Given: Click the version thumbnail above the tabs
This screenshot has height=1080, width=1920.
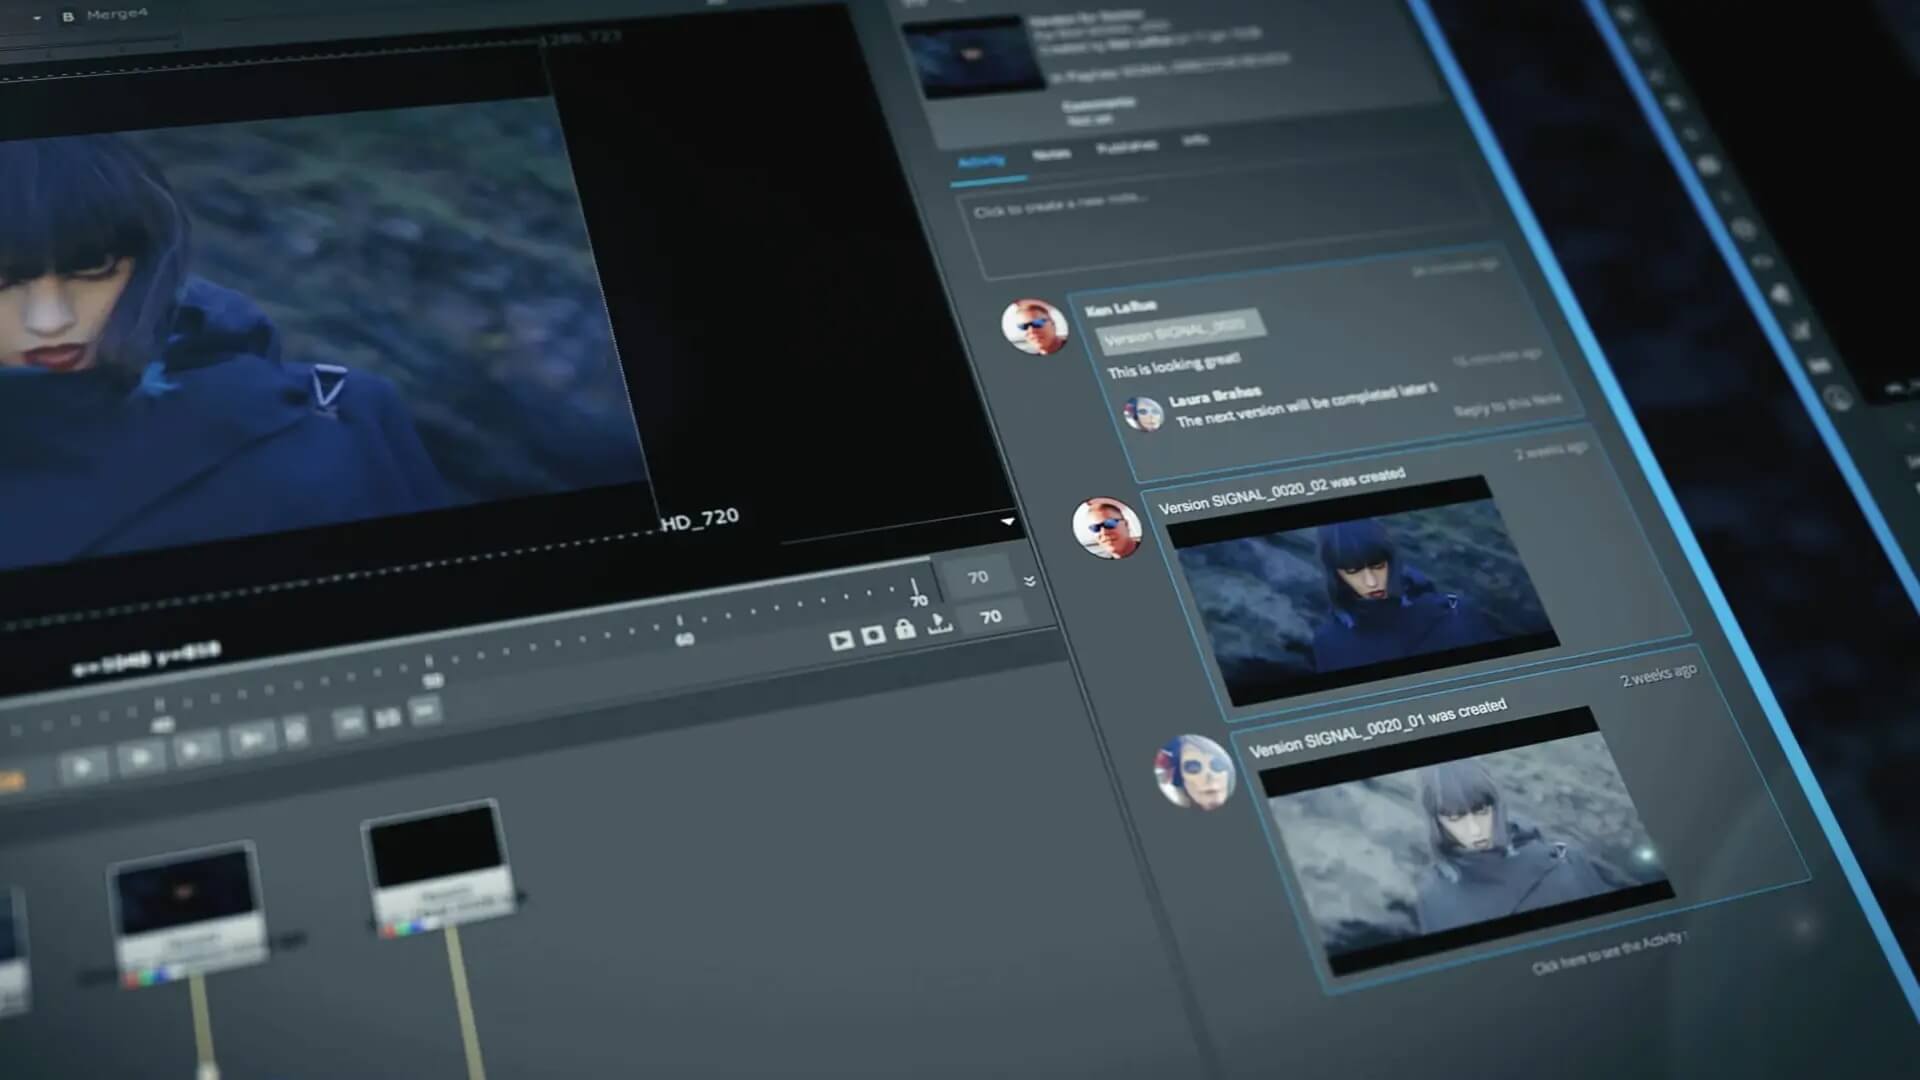Looking at the screenshot, I should pyautogui.click(x=974, y=57).
